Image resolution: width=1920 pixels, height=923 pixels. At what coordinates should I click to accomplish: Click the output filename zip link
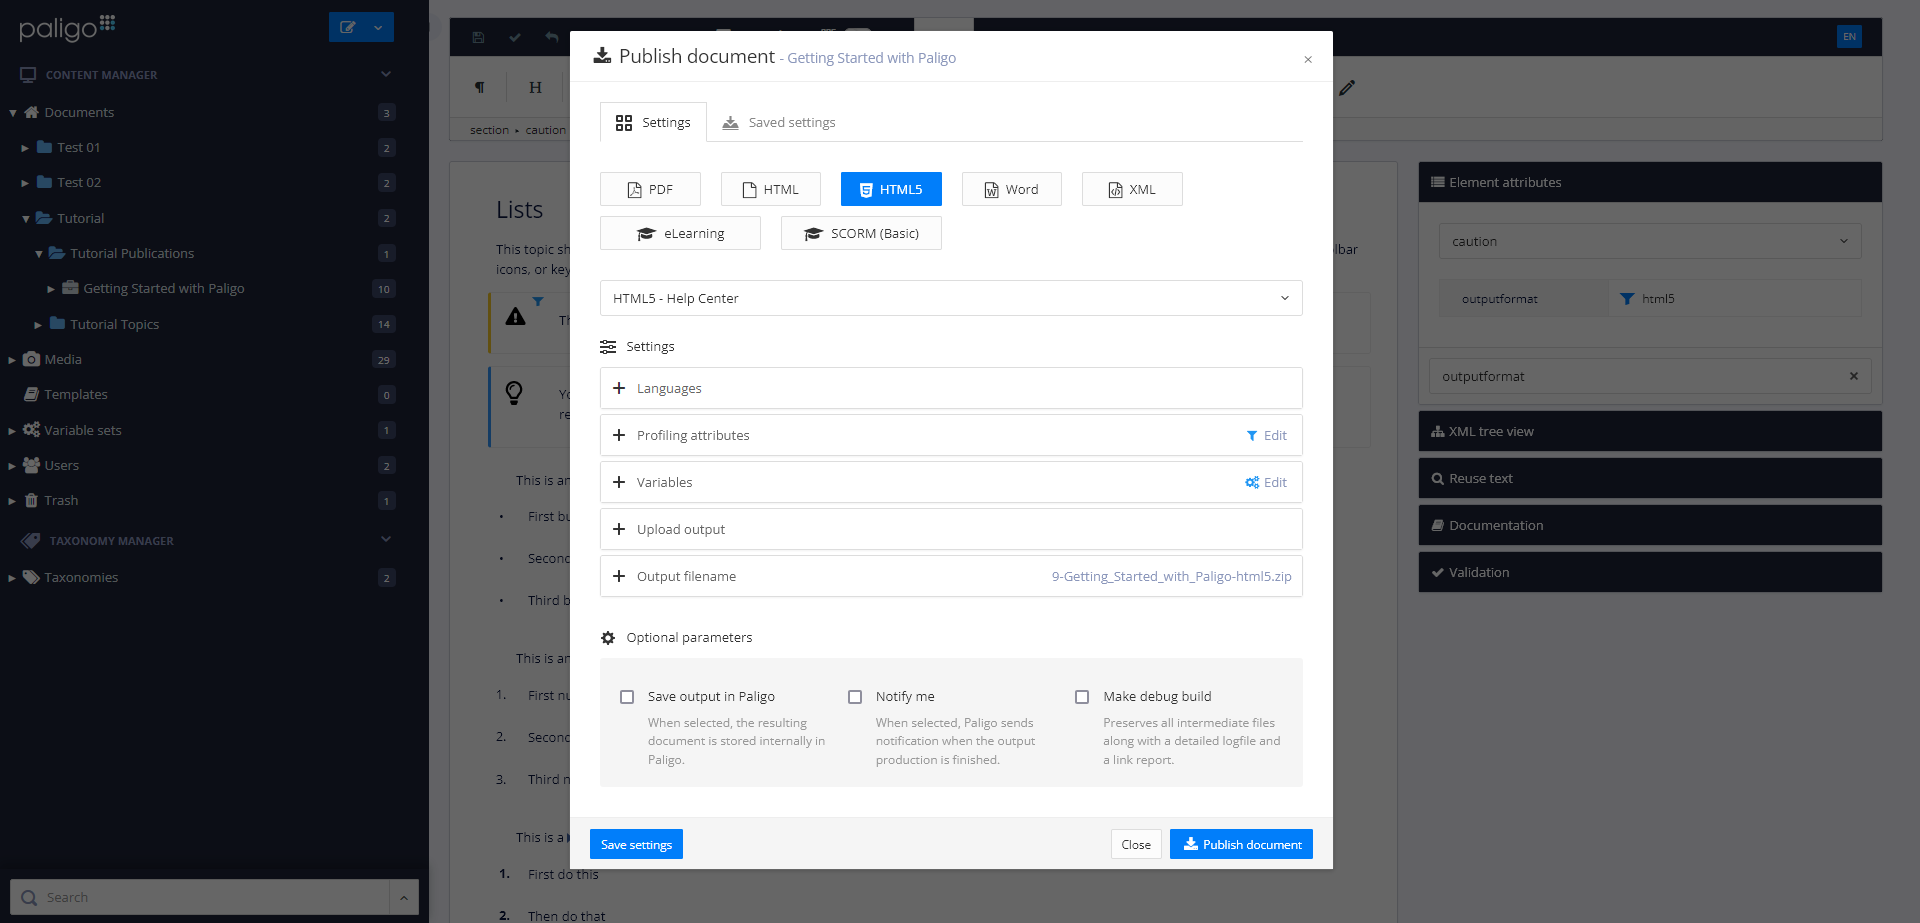(1171, 576)
